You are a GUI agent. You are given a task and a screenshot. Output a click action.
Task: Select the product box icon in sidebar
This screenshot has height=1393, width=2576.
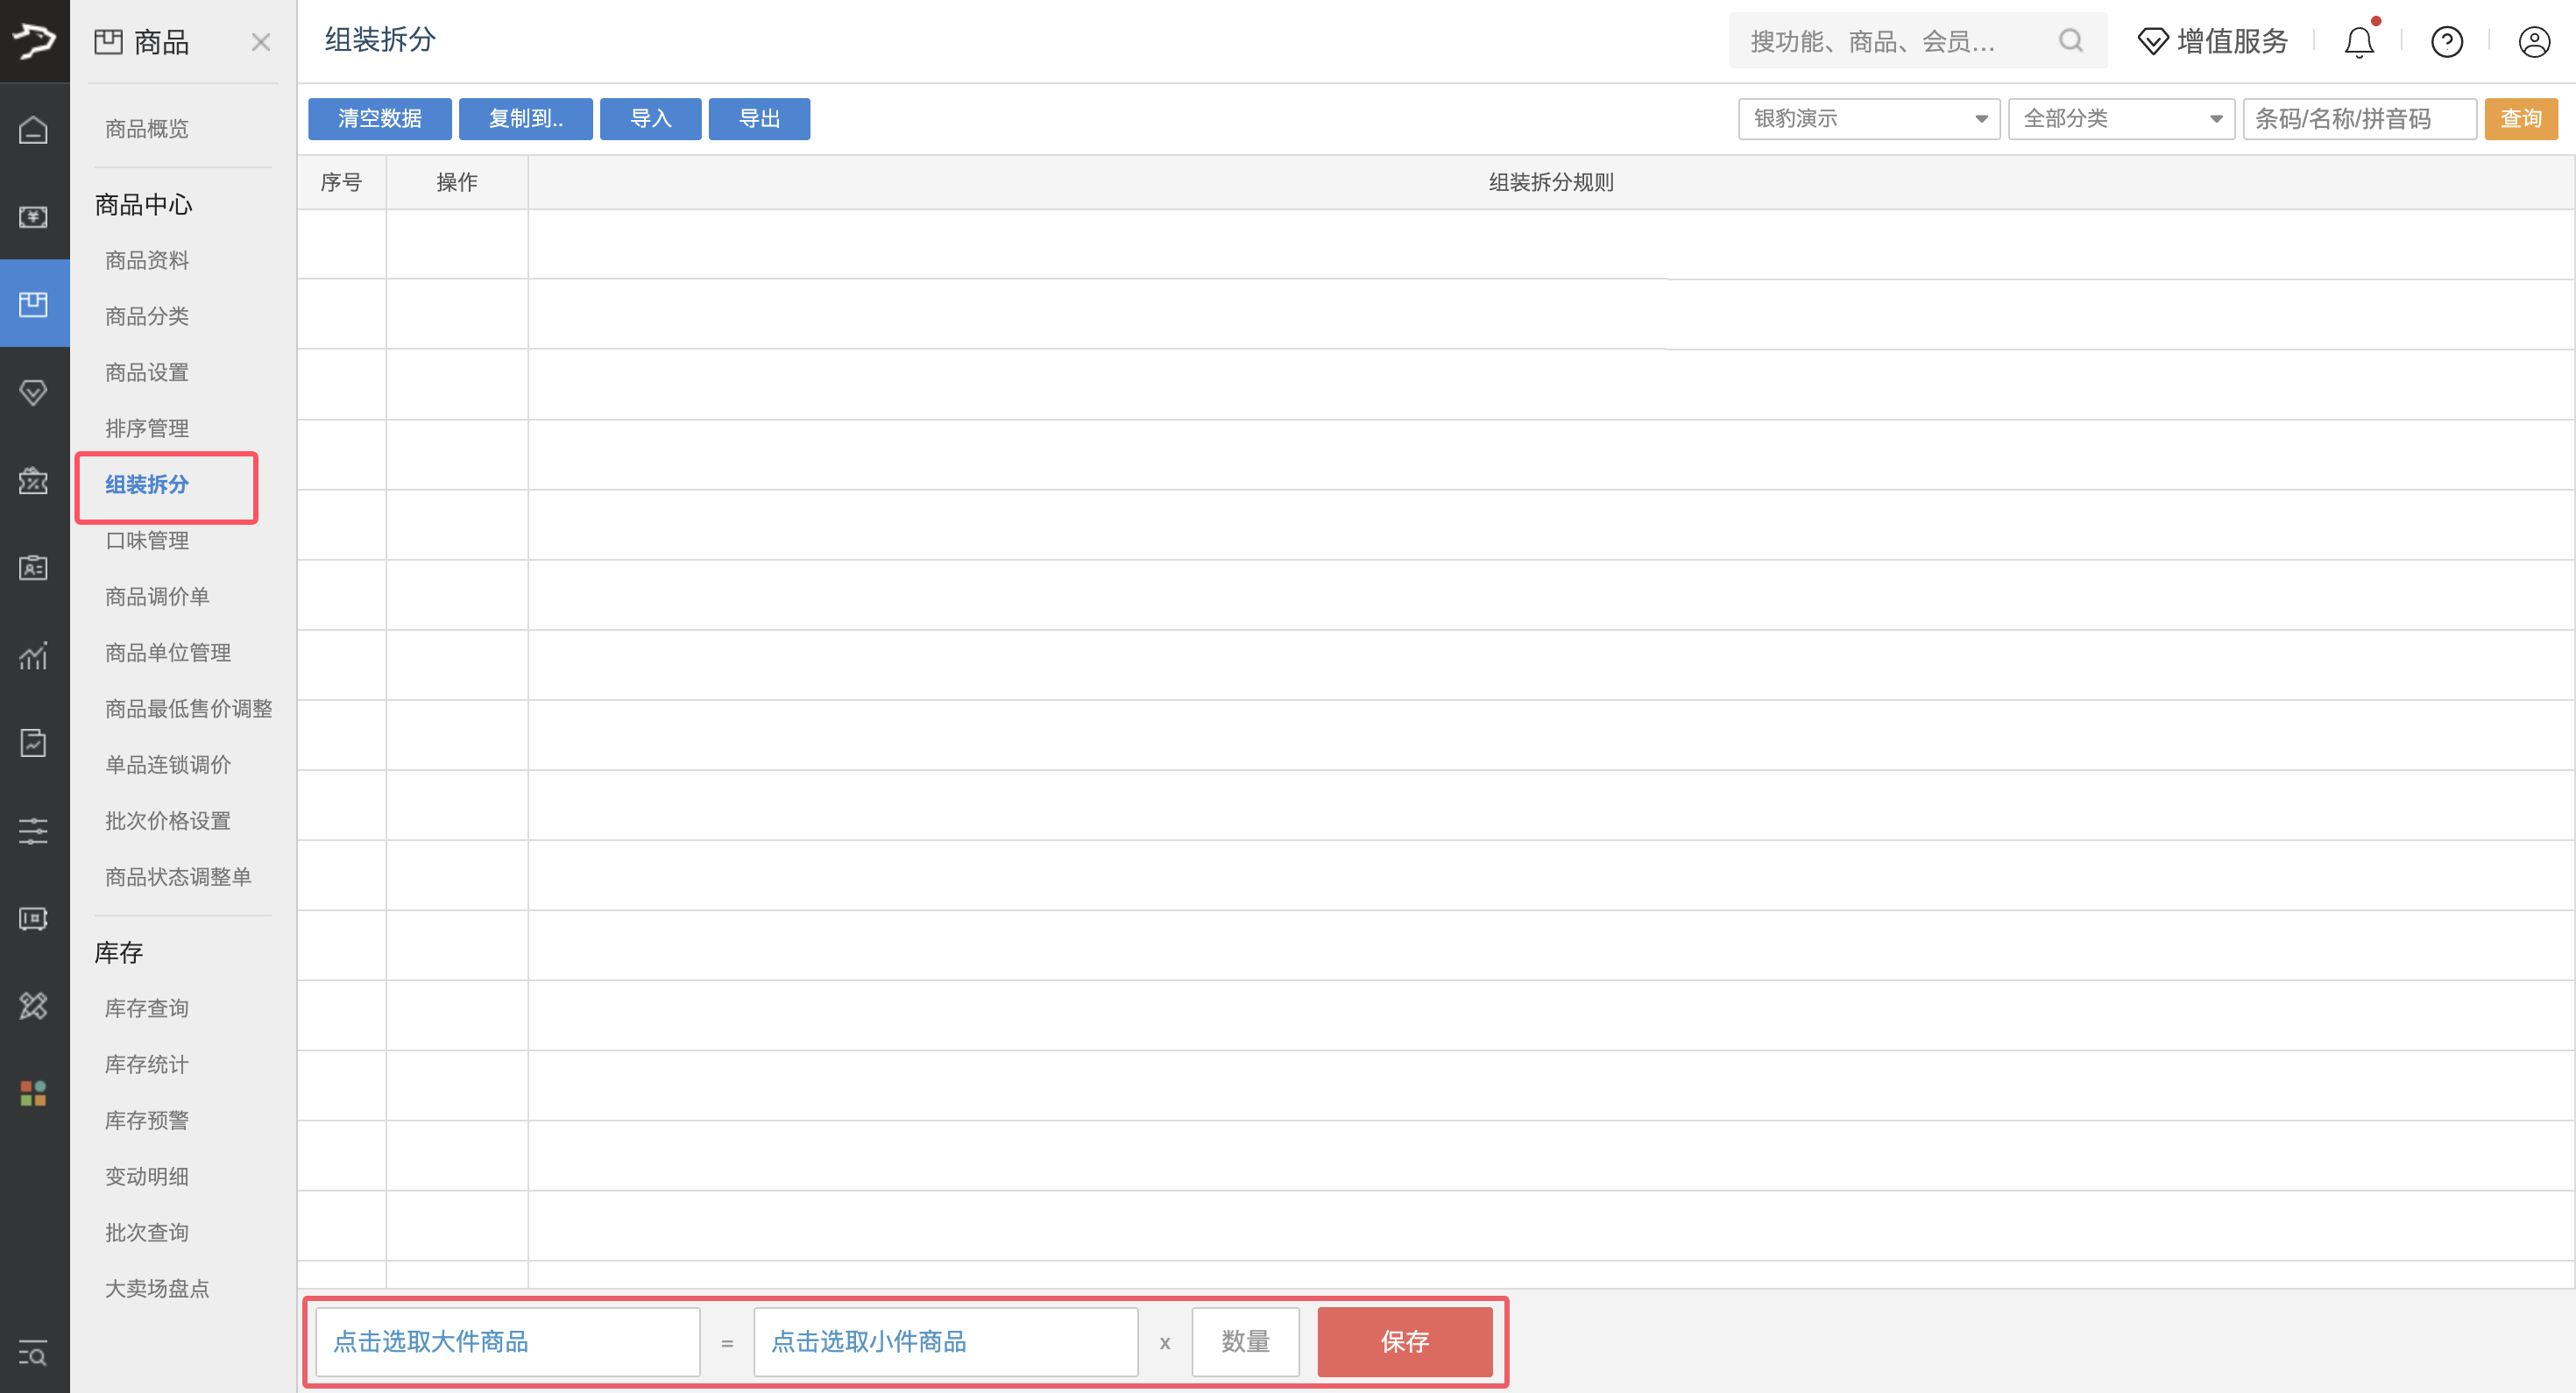[34, 304]
